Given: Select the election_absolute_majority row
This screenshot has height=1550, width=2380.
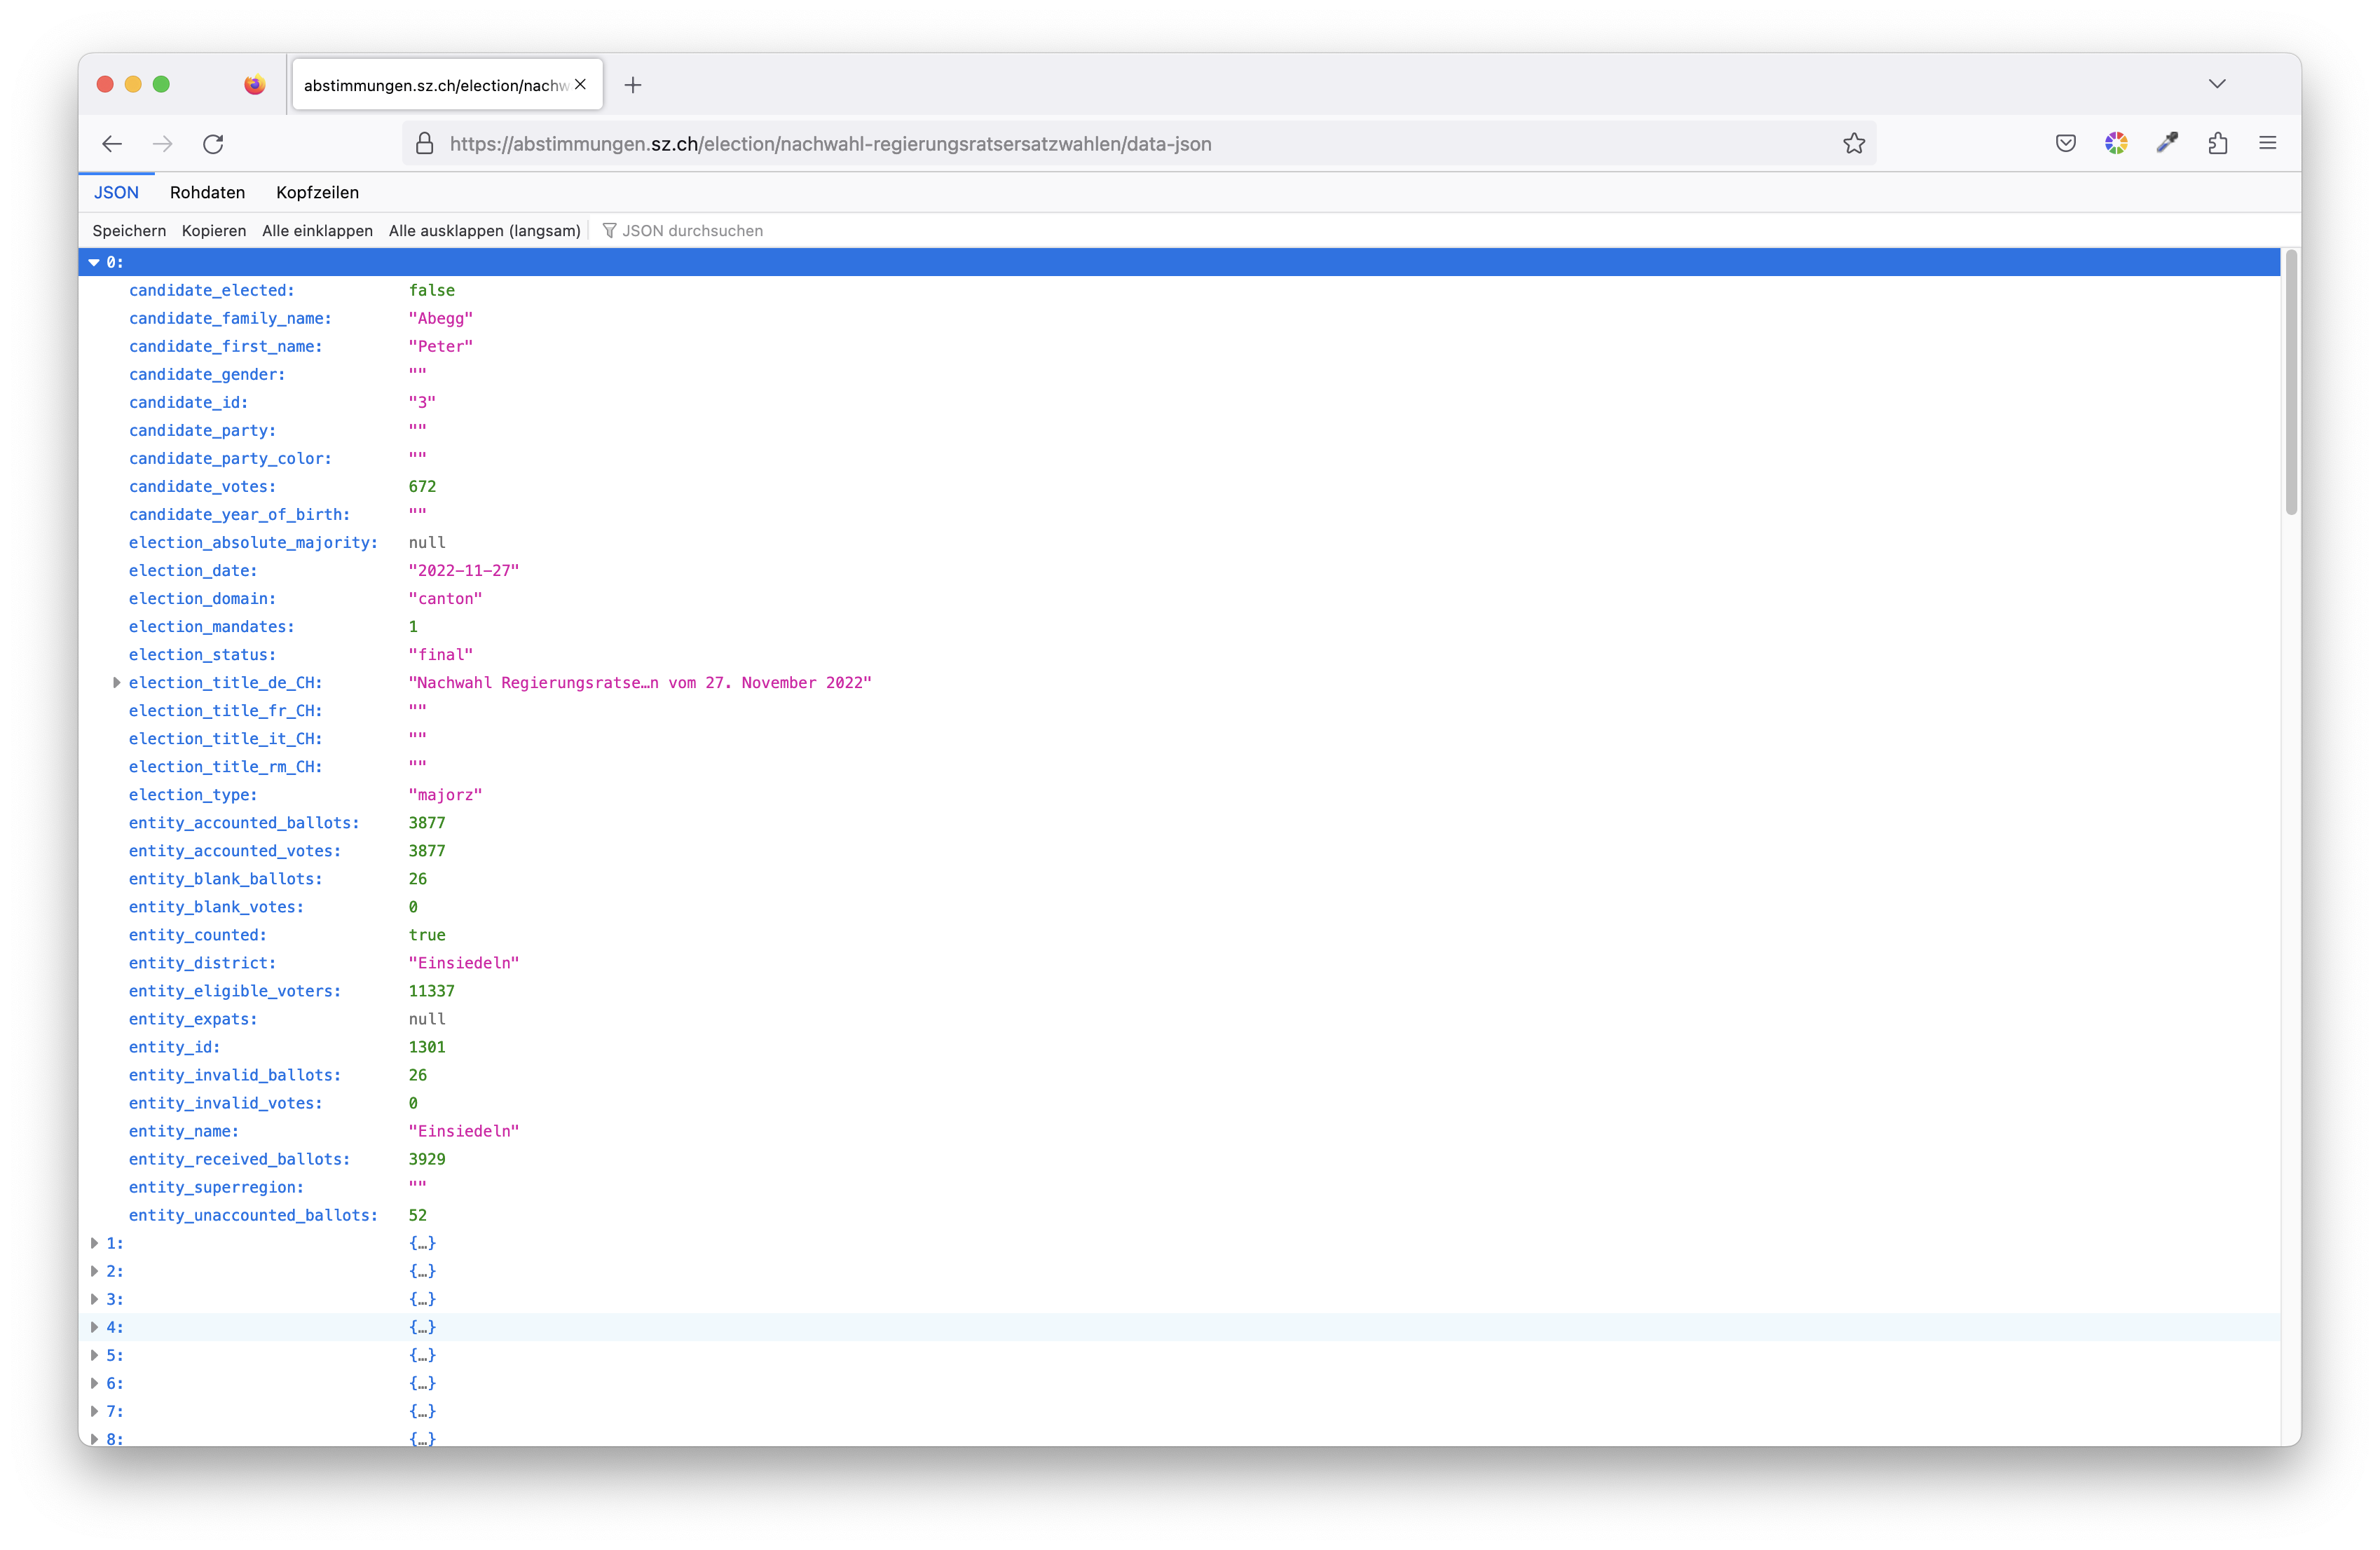Looking at the screenshot, I should pos(1179,543).
